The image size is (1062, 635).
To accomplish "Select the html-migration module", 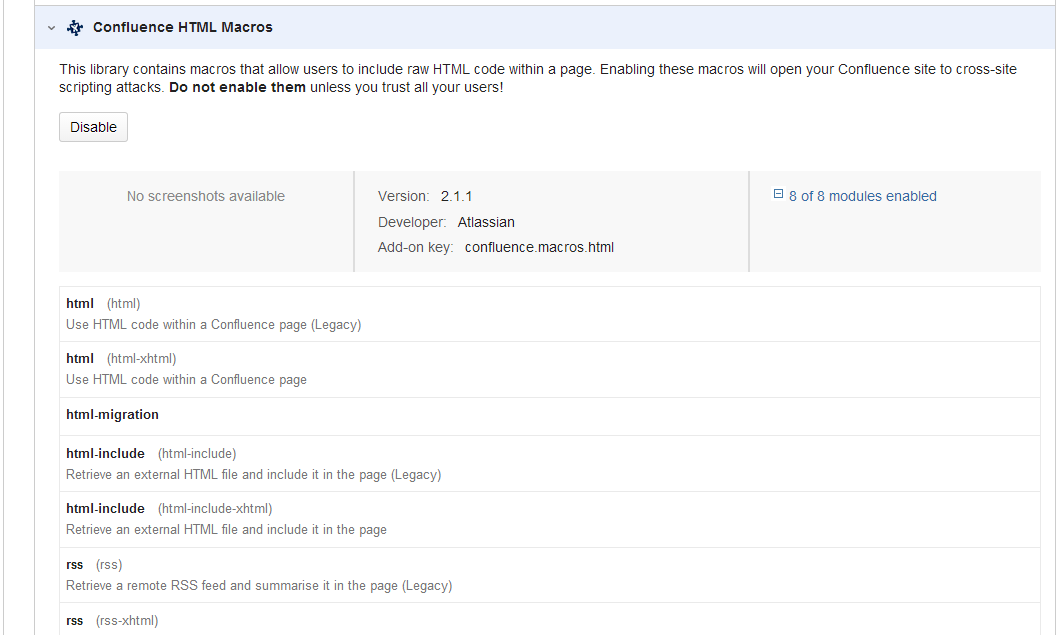I will (112, 414).
